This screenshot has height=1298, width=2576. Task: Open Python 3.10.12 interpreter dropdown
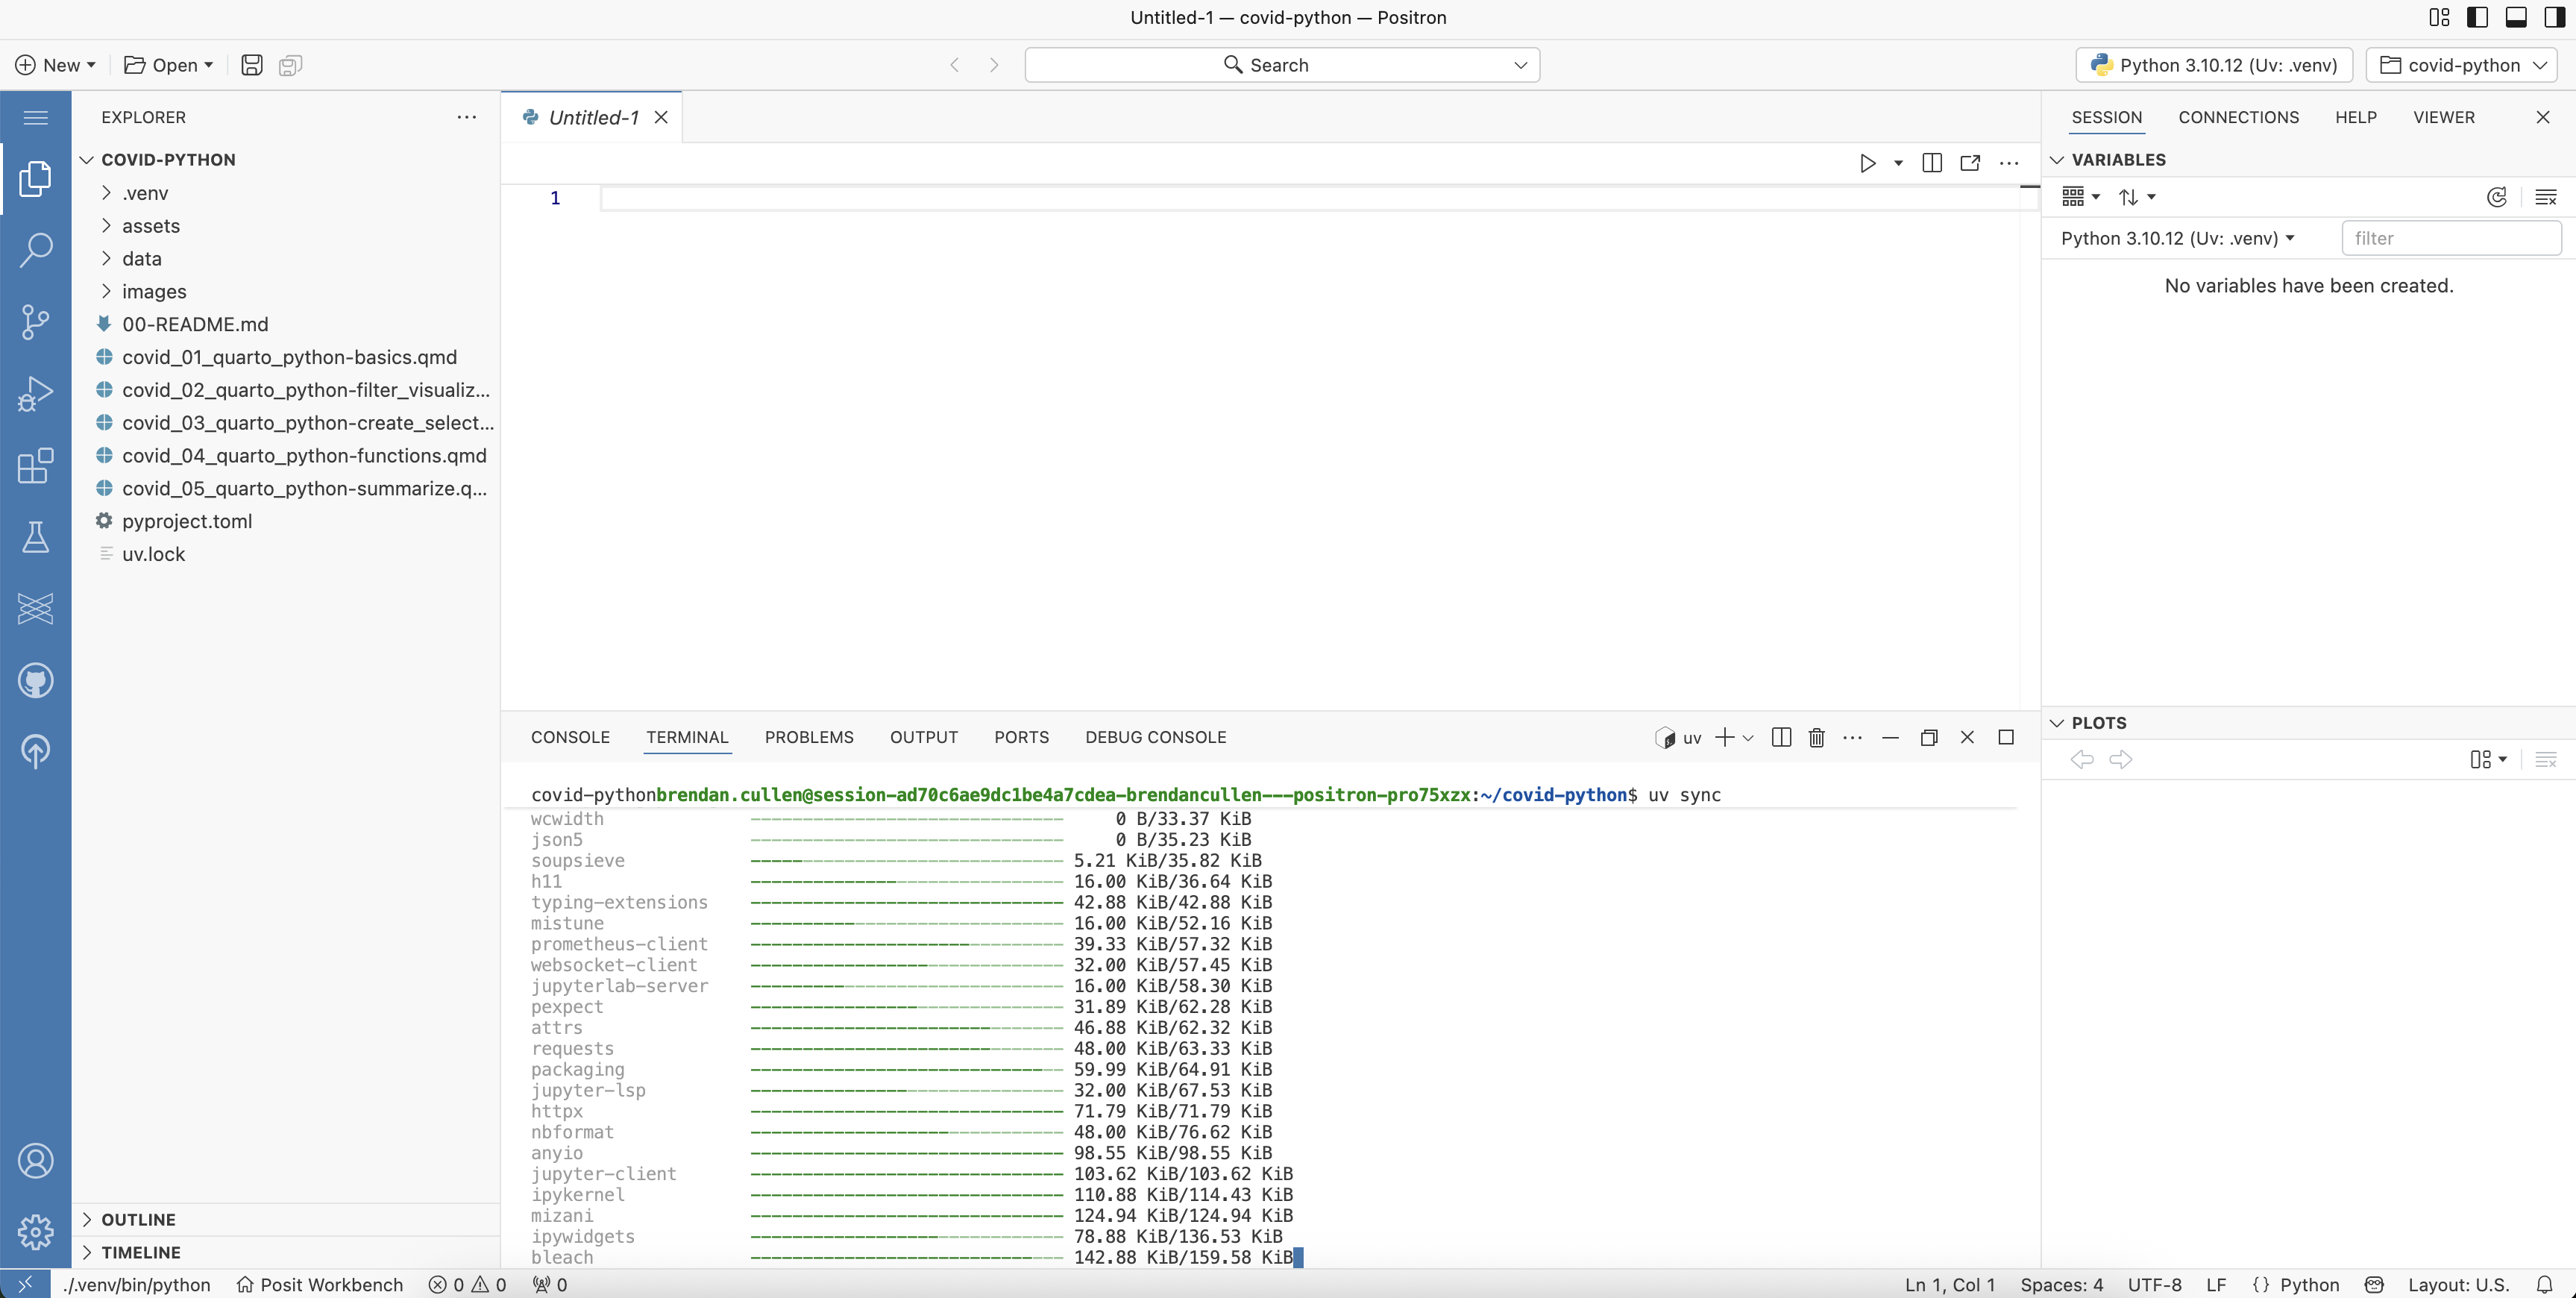[x=2214, y=65]
